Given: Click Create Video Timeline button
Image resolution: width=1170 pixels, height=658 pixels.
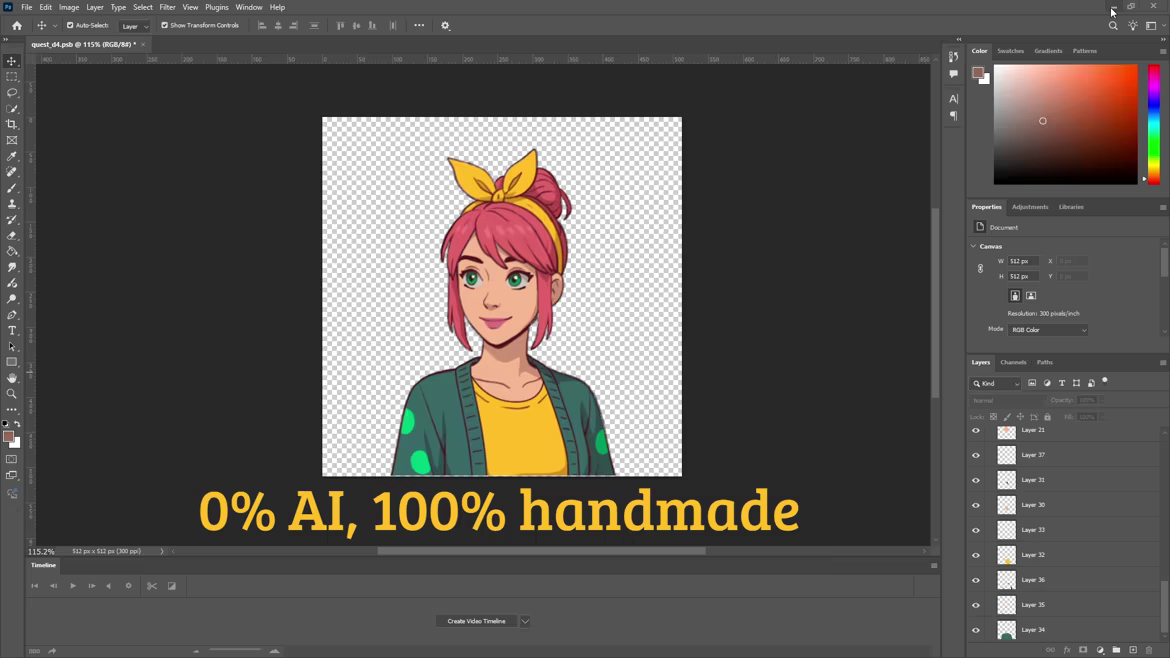Looking at the screenshot, I should point(476,621).
